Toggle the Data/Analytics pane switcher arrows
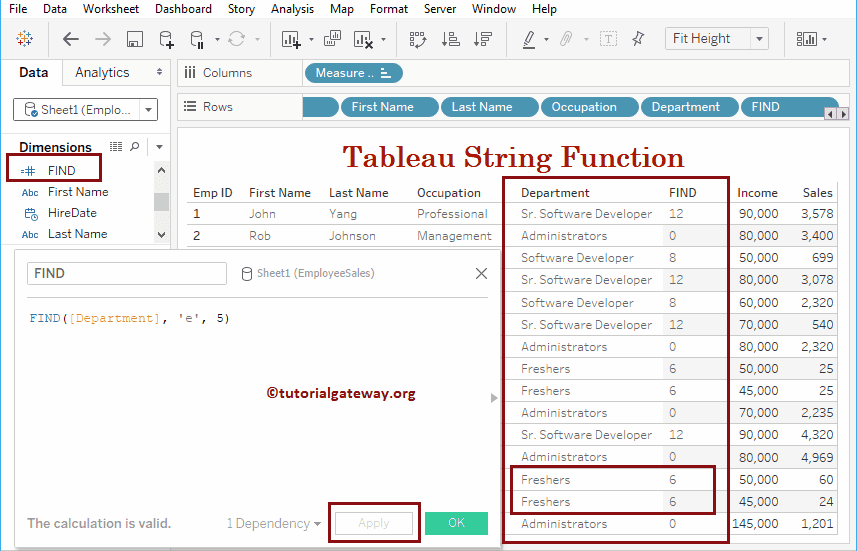The width and height of the screenshot is (857, 551). [x=159, y=72]
